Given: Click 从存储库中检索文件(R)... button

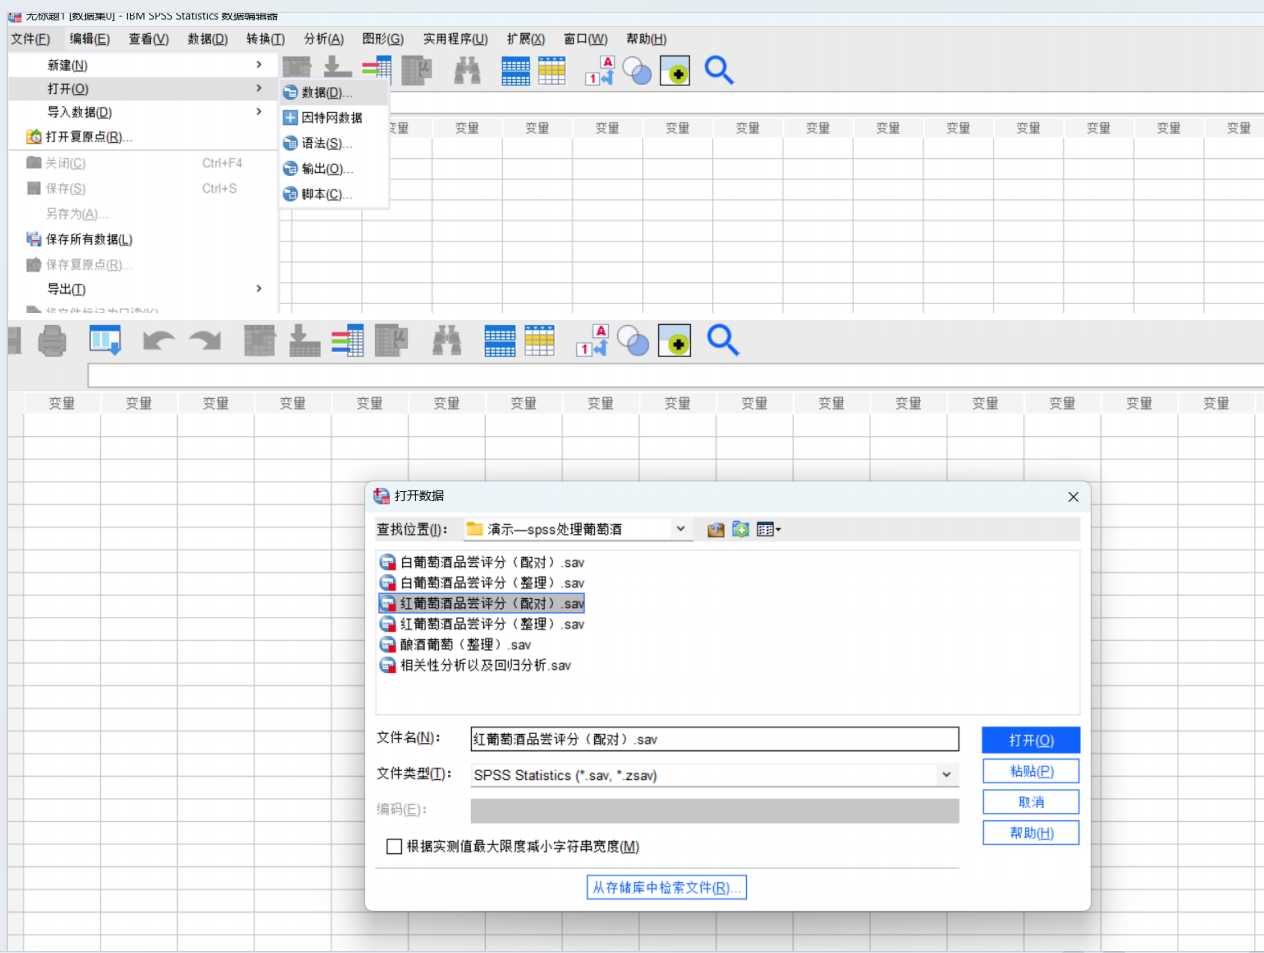Looking at the screenshot, I should [x=666, y=887].
